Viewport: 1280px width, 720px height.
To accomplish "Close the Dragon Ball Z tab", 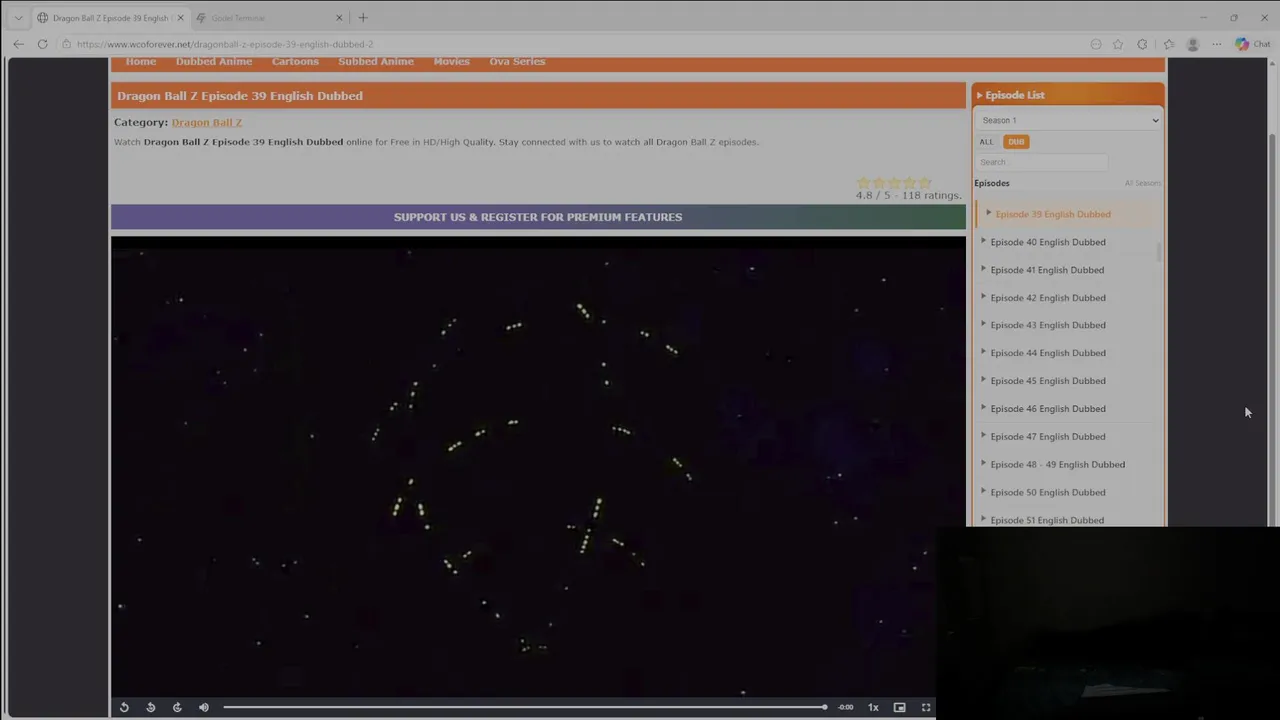I will tap(180, 18).
